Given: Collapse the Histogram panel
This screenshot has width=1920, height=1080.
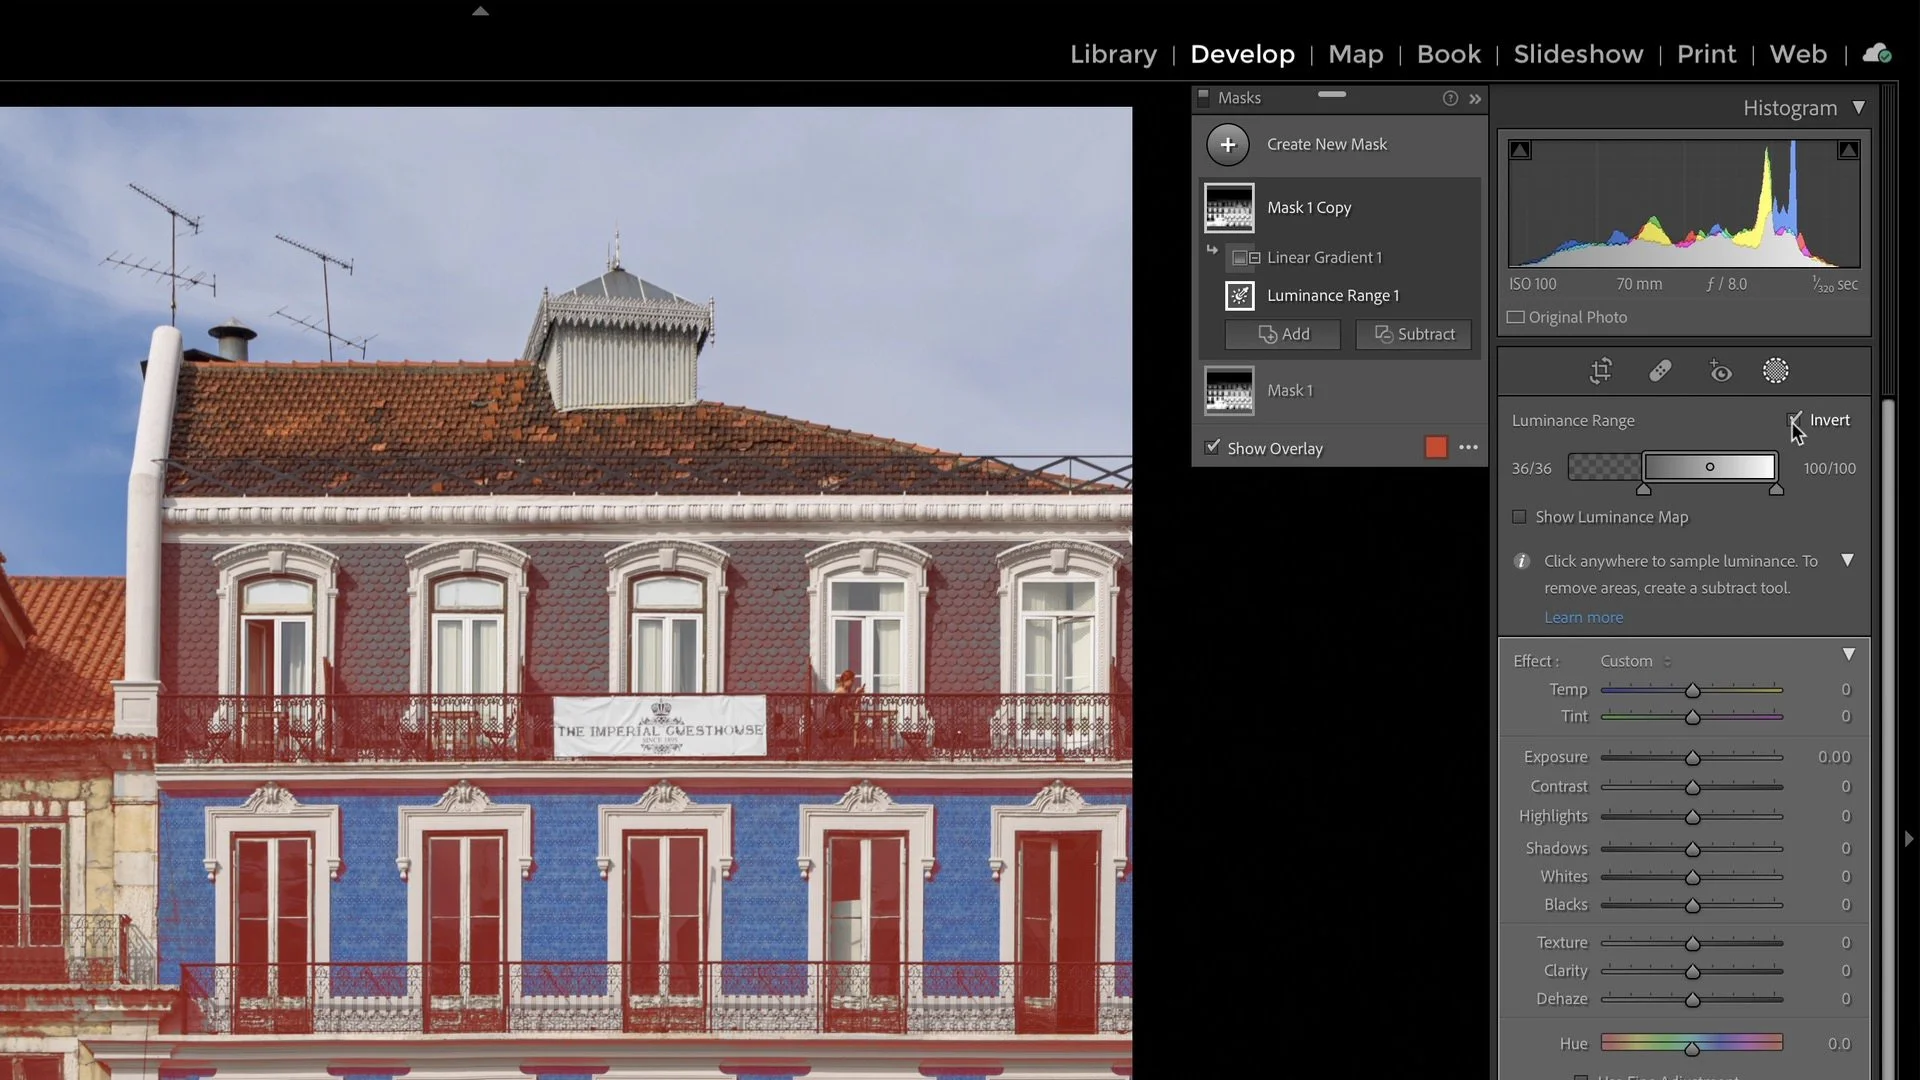Looking at the screenshot, I should click(x=1860, y=107).
